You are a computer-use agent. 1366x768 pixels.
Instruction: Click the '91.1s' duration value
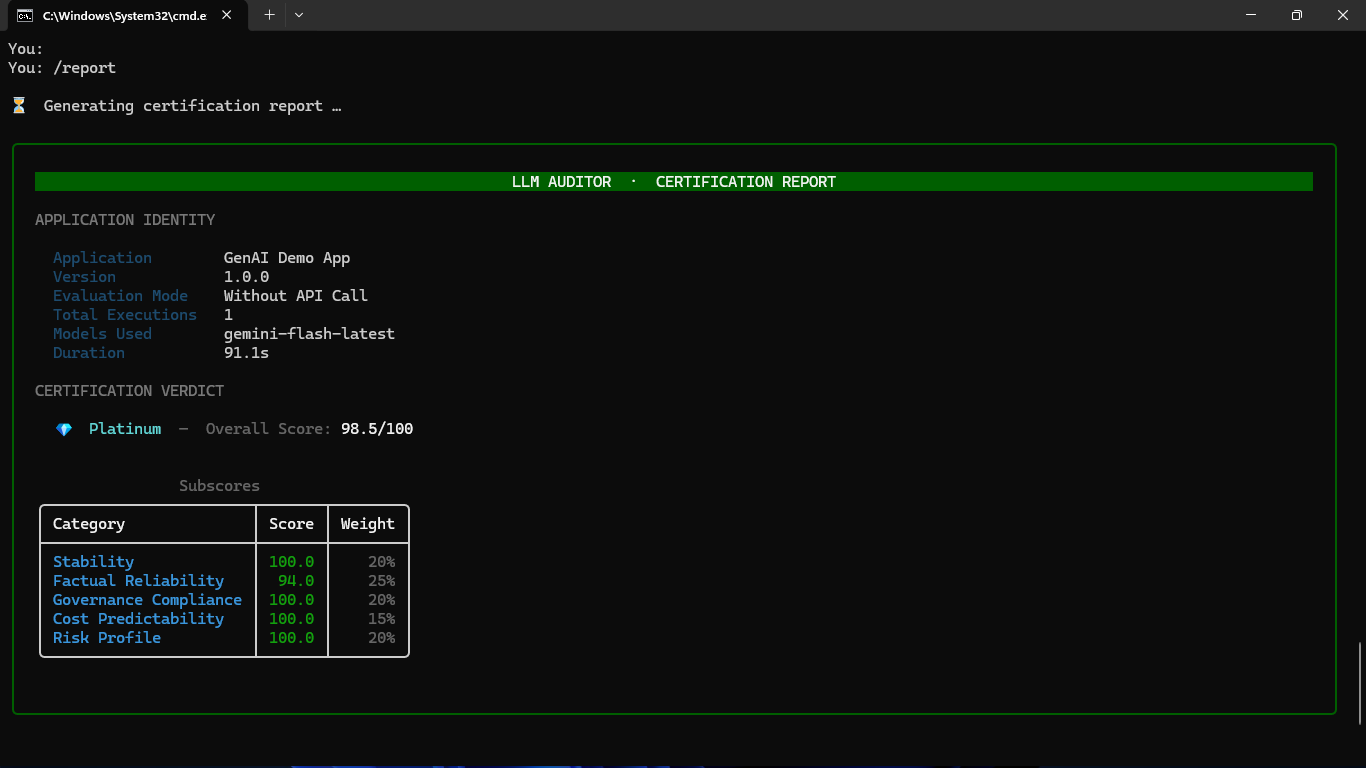pos(246,353)
